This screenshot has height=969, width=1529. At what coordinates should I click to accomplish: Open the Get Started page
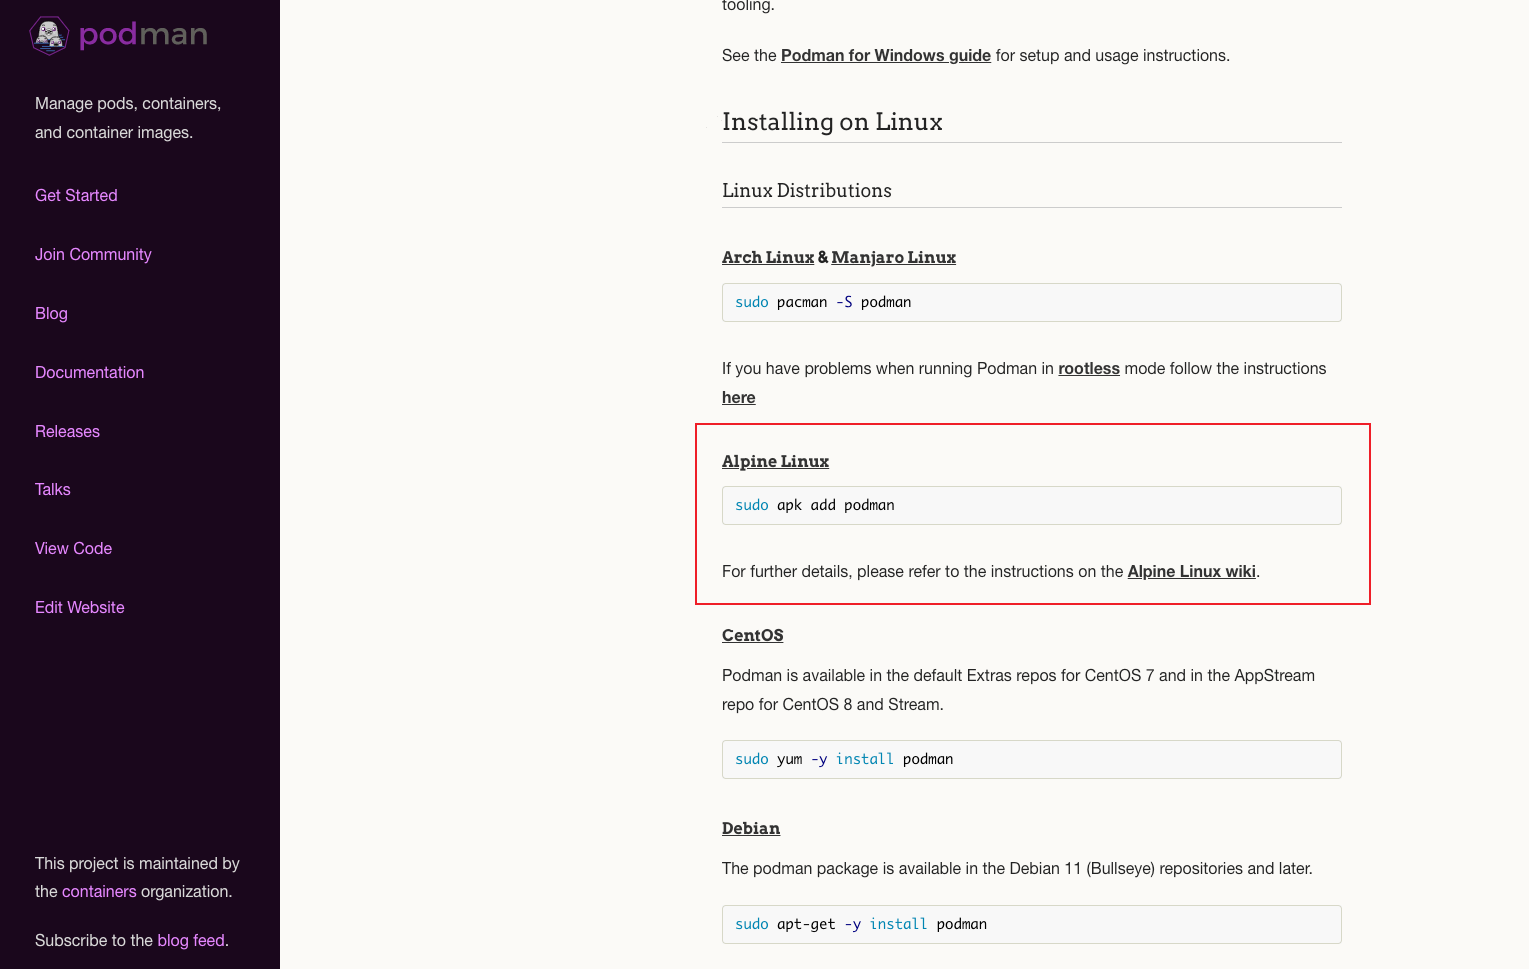[76, 195]
